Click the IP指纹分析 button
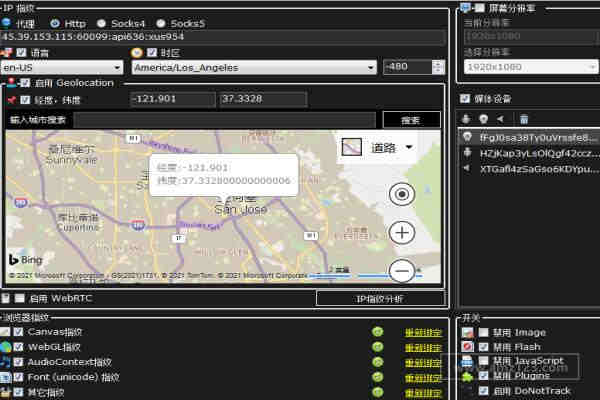The image size is (600, 400). click(x=379, y=298)
